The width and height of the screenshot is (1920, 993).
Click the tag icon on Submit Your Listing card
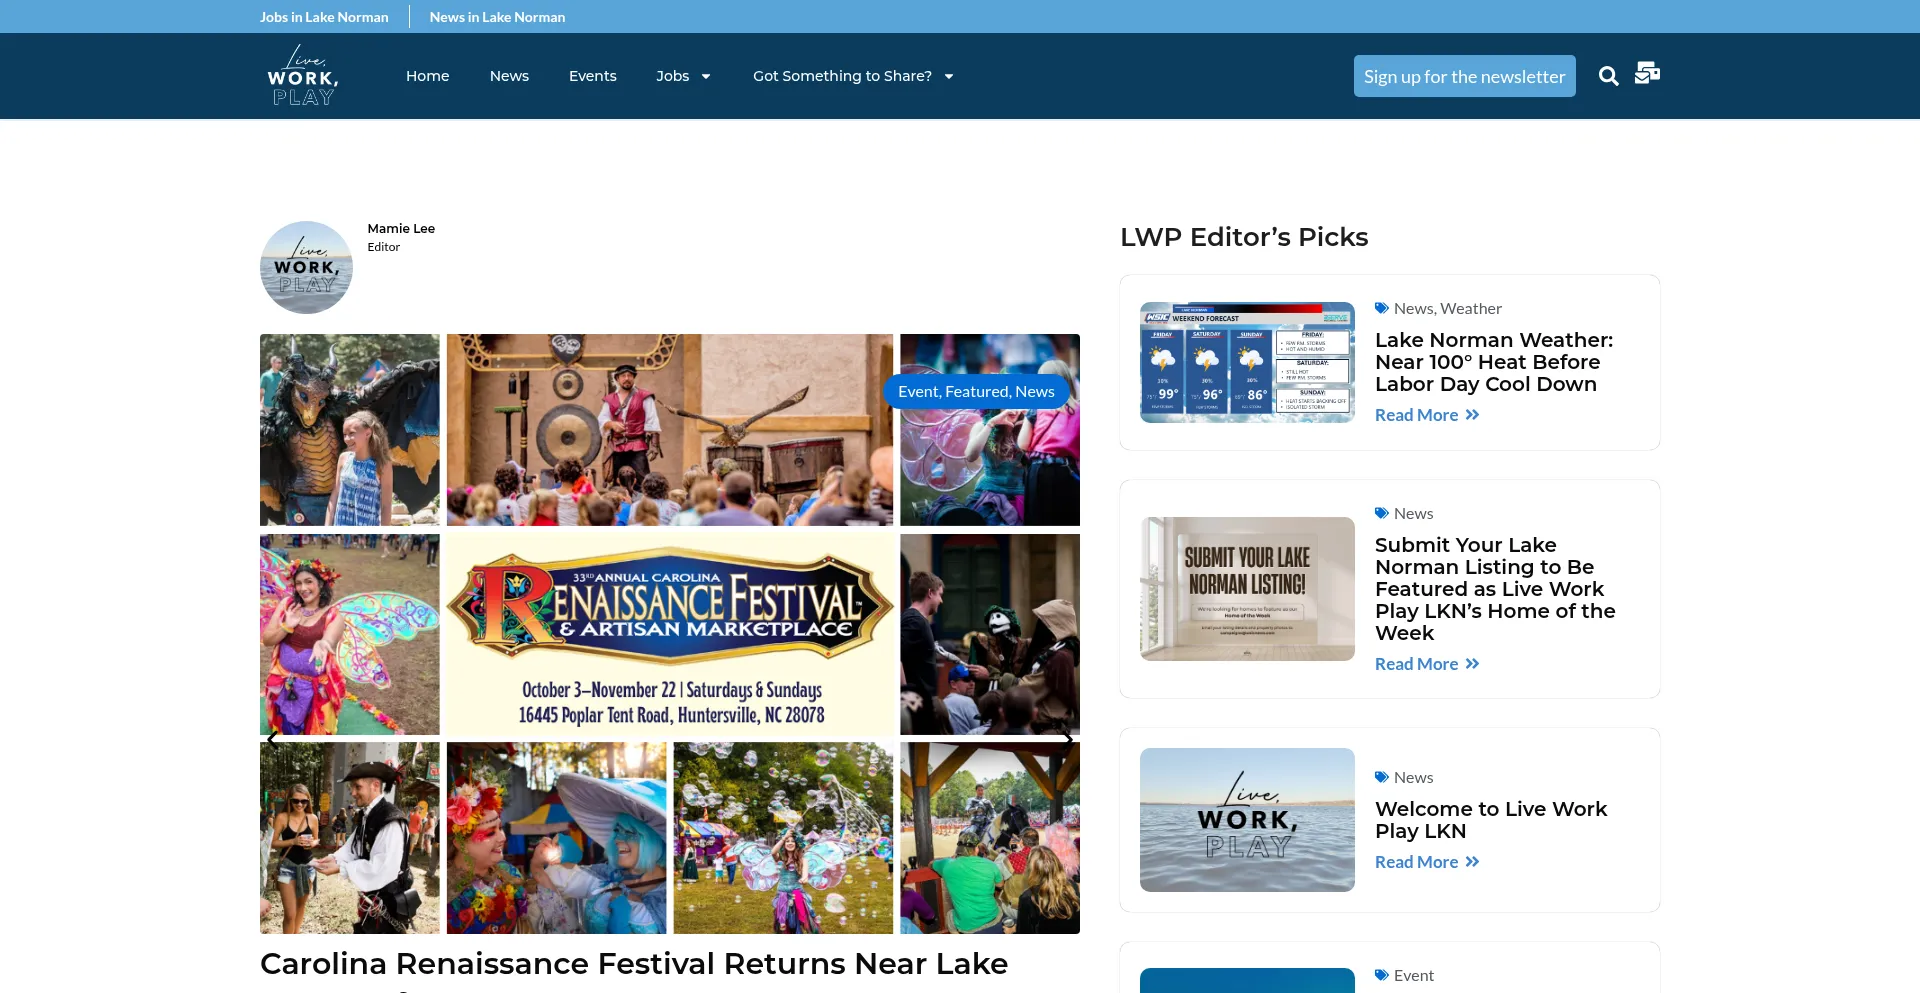pyautogui.click(x=1381, y=513)
